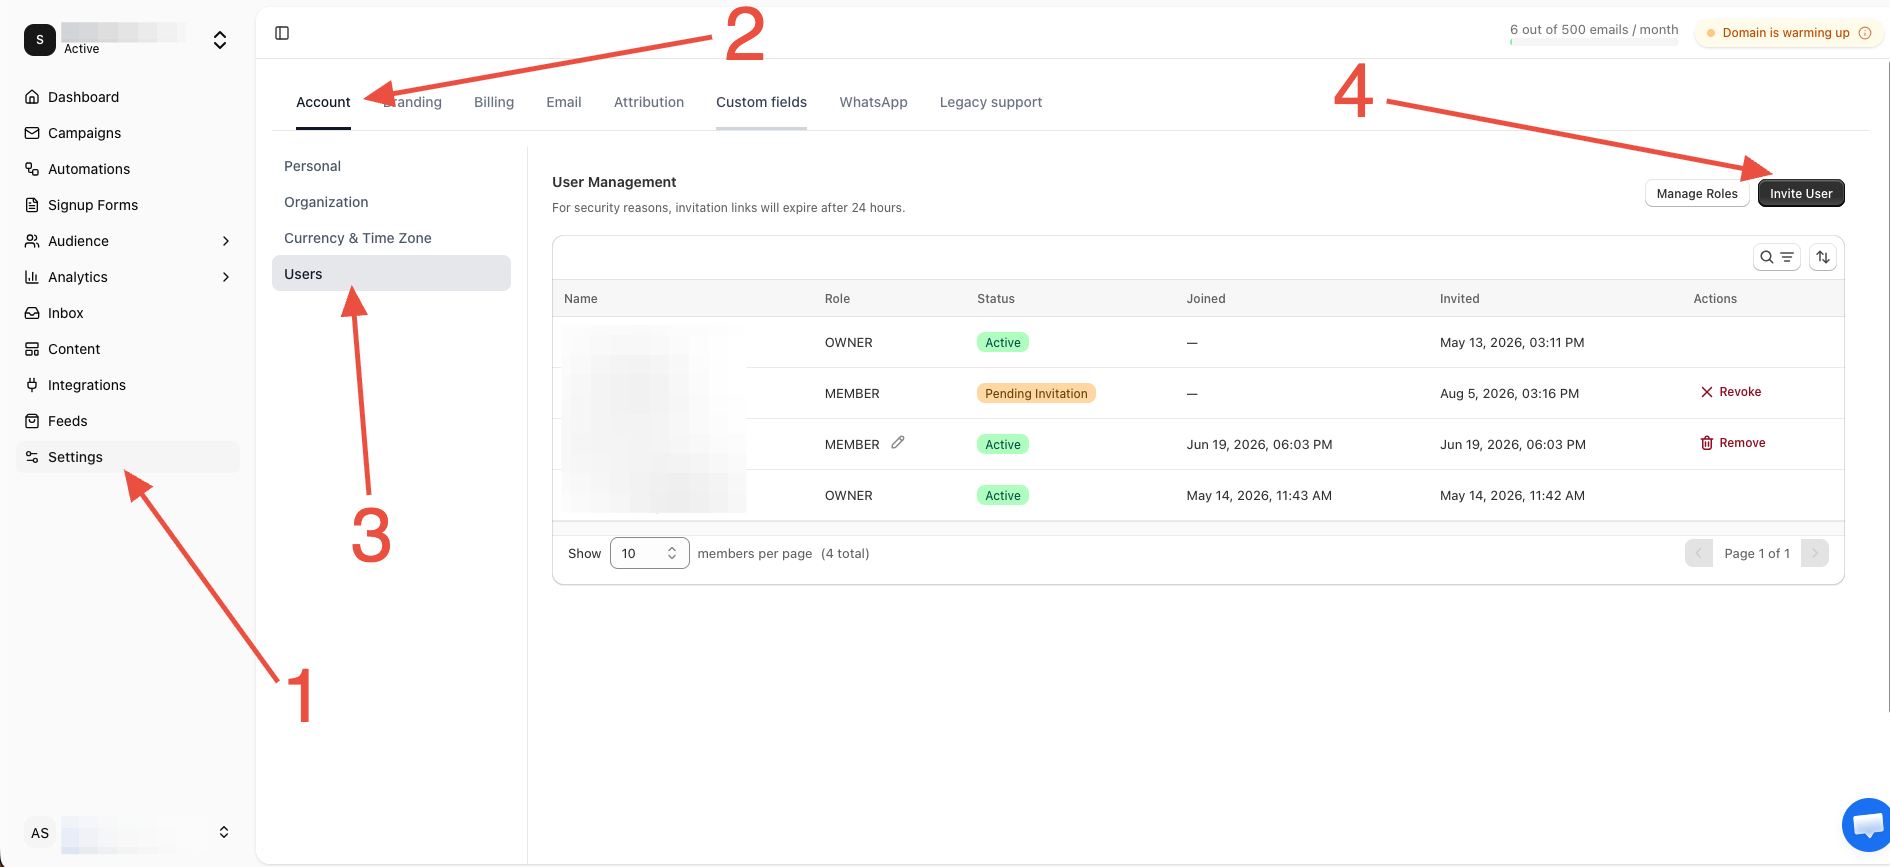Open the chat support bubble
The height and width of the screenshot is (867, 1890).
pos(1866,825)
